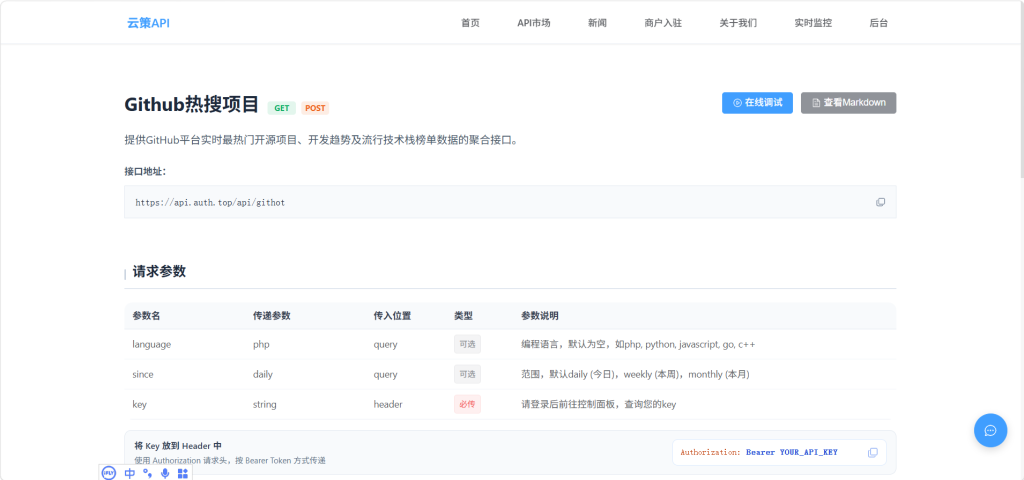Click the Github热搜项目 page title

pyautogui.click(x=192, y=104)
